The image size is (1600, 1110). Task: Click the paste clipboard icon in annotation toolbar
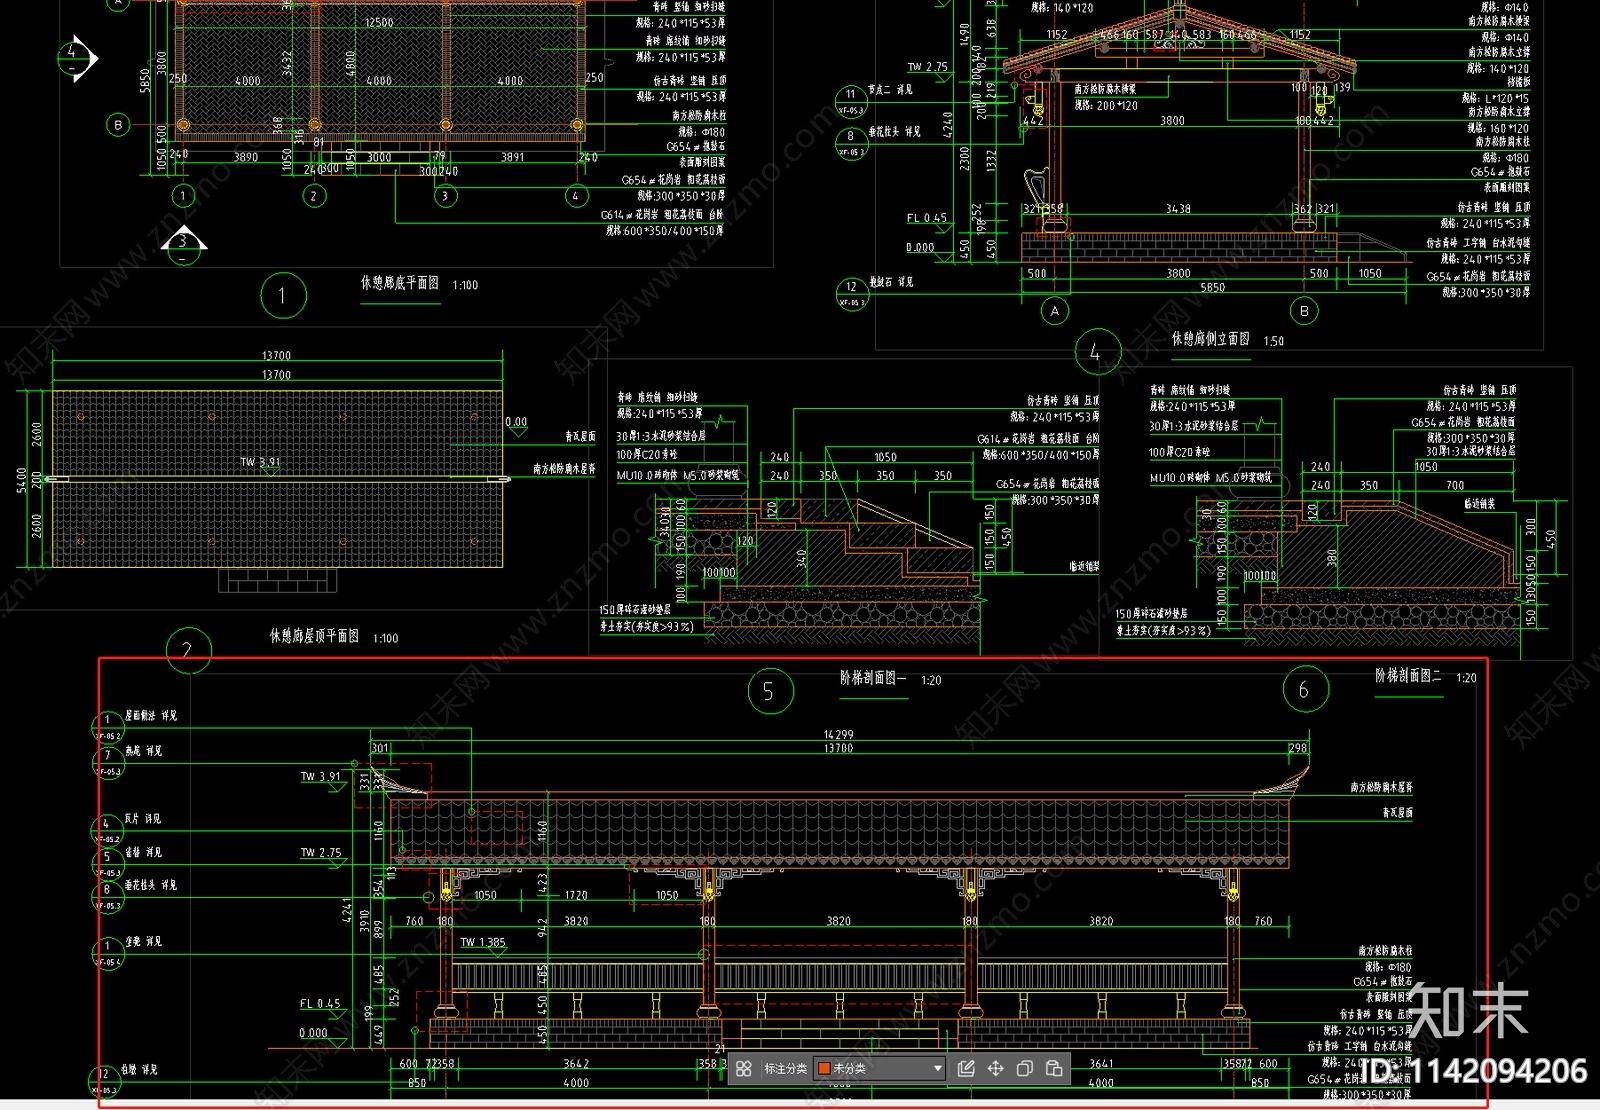(x=1054, y=1069)
